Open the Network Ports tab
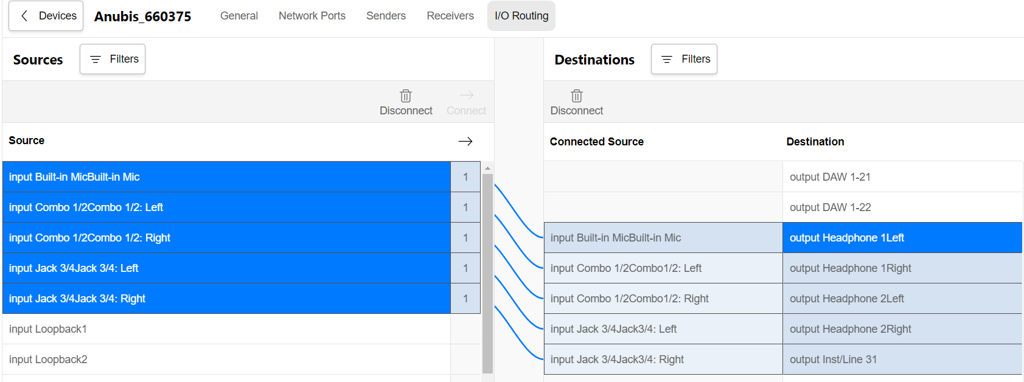Image resolution: width=1024 pixels, height=382 pixels. [312, 16]
